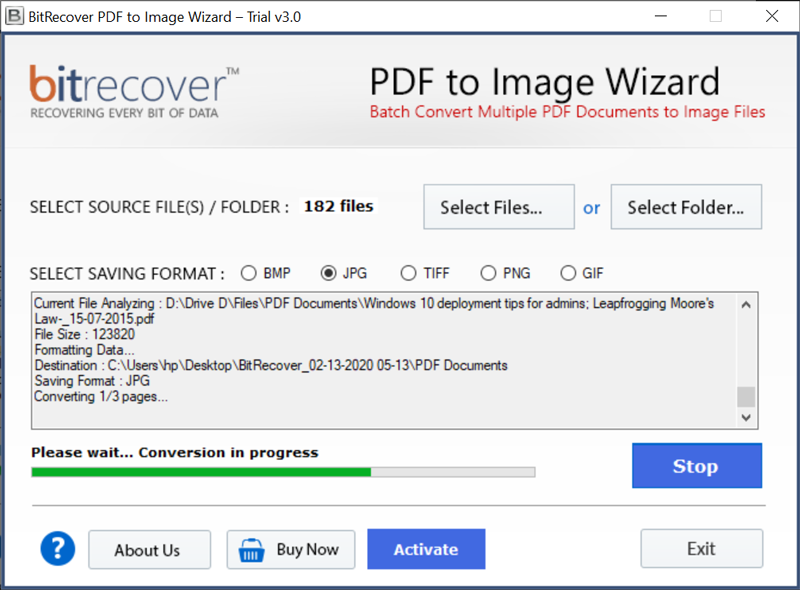Stop the conversion in progress

coord(697,465)
